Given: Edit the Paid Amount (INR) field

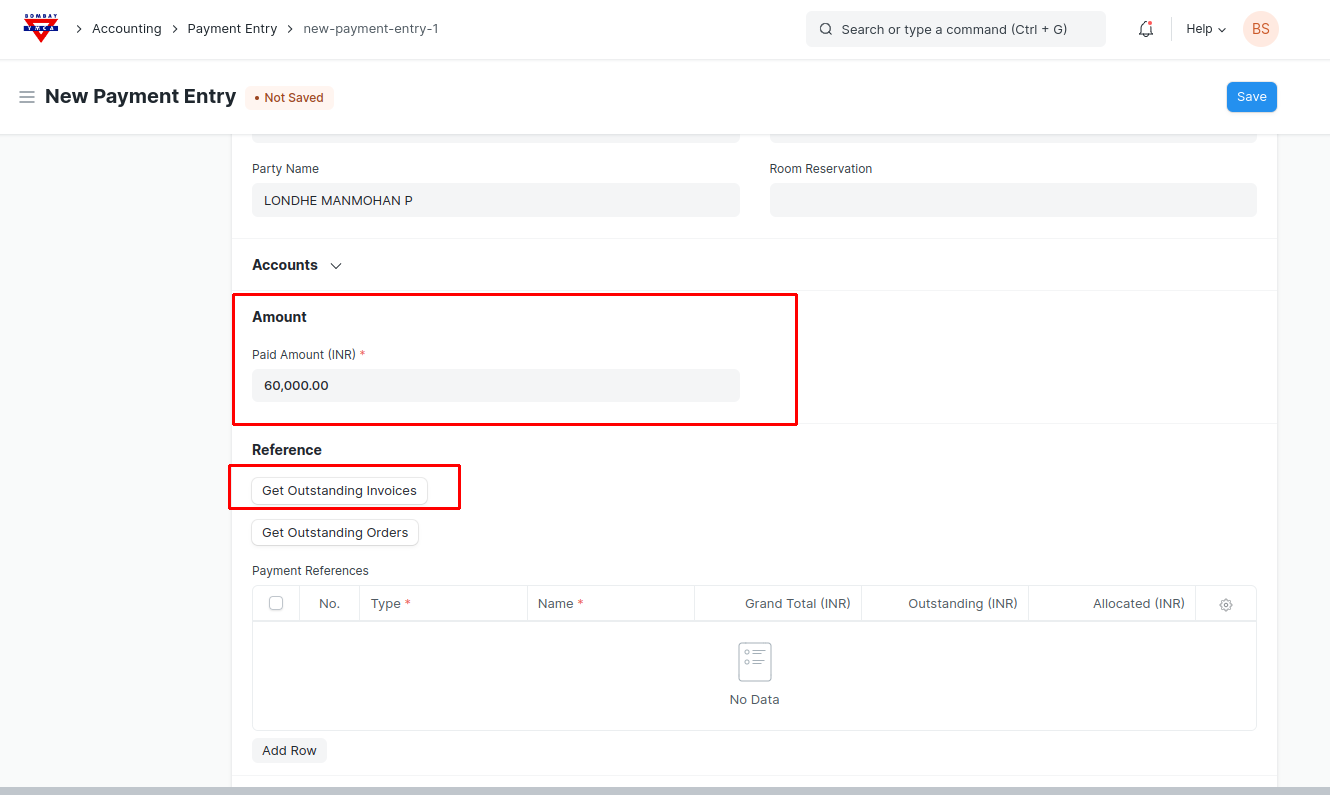Looking at the screenshot, I should [495, 385].
